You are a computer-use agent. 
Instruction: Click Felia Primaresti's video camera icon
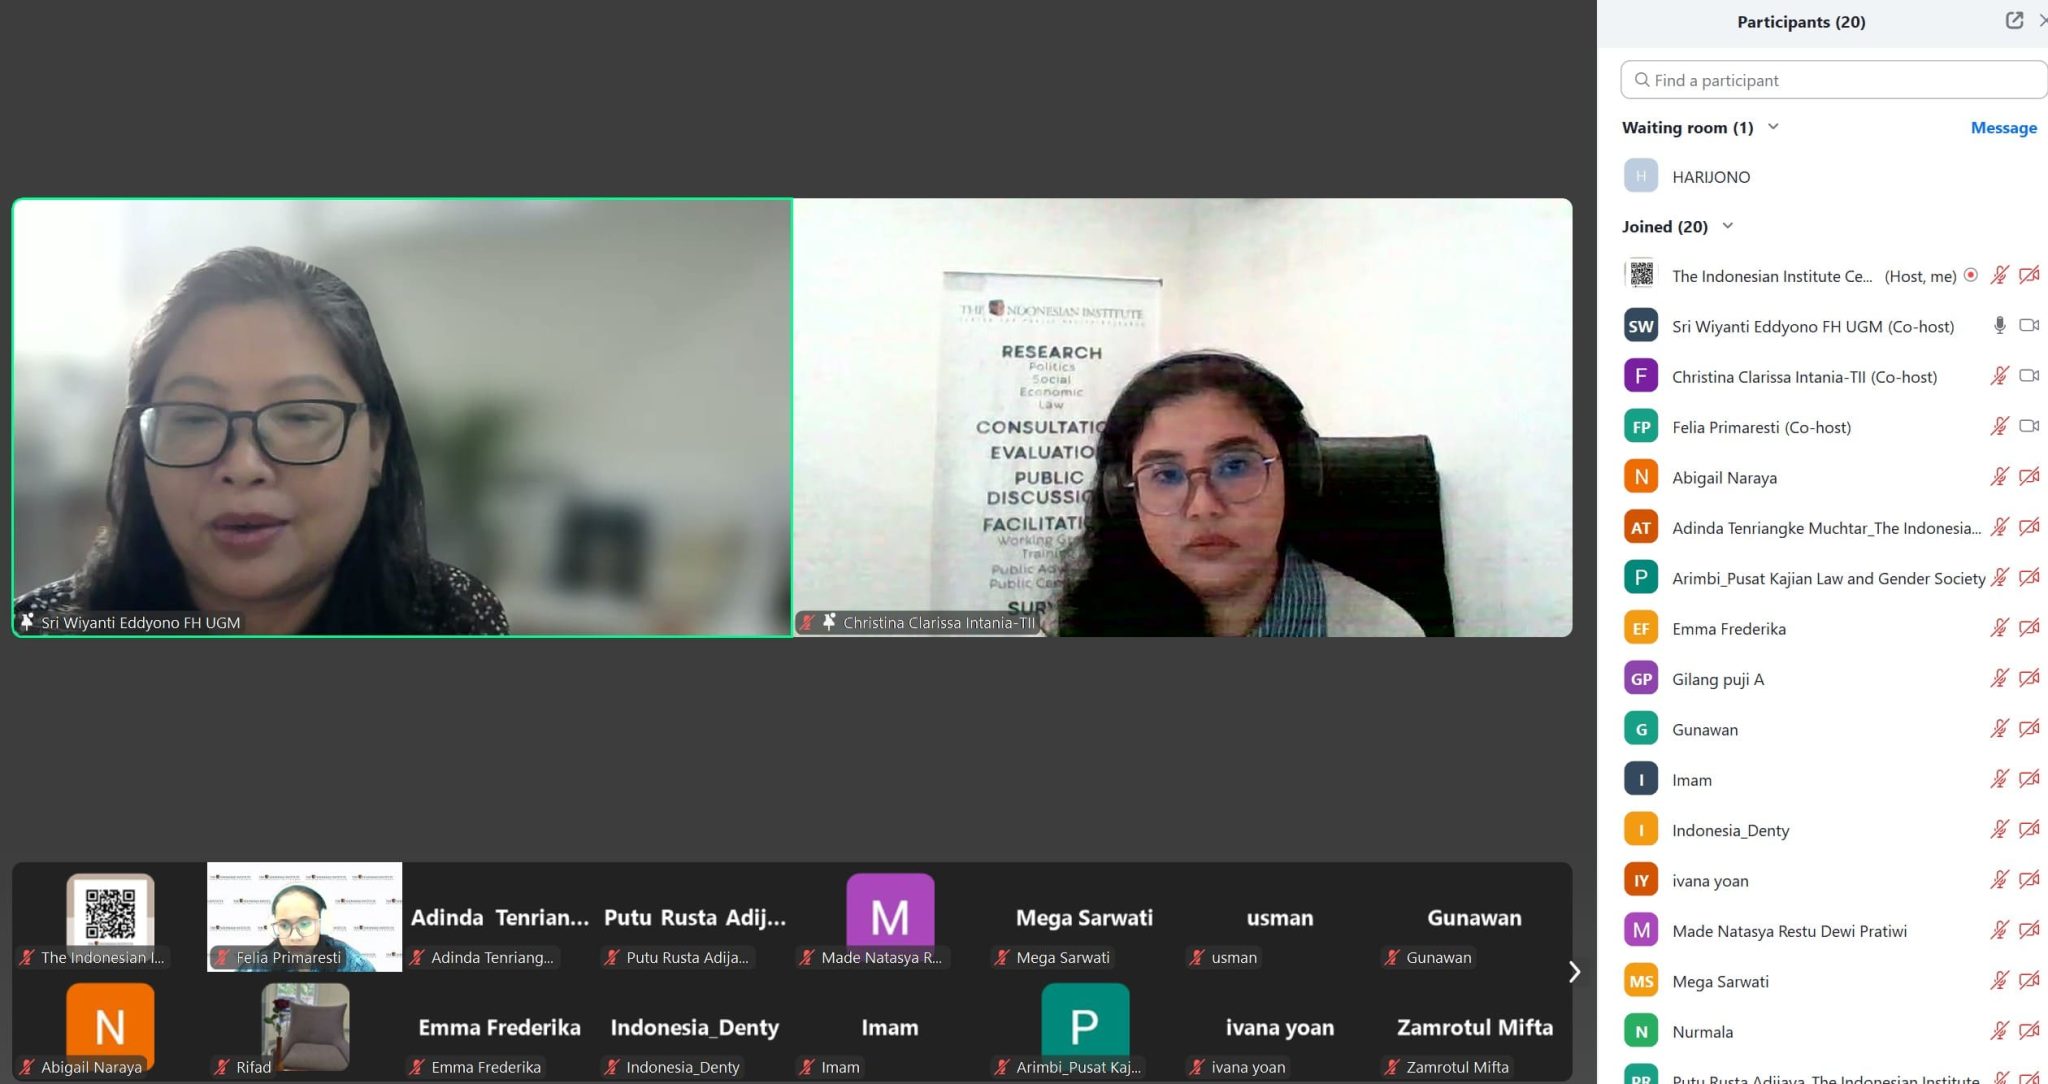pyautogui.click(x=2029, y=427)
